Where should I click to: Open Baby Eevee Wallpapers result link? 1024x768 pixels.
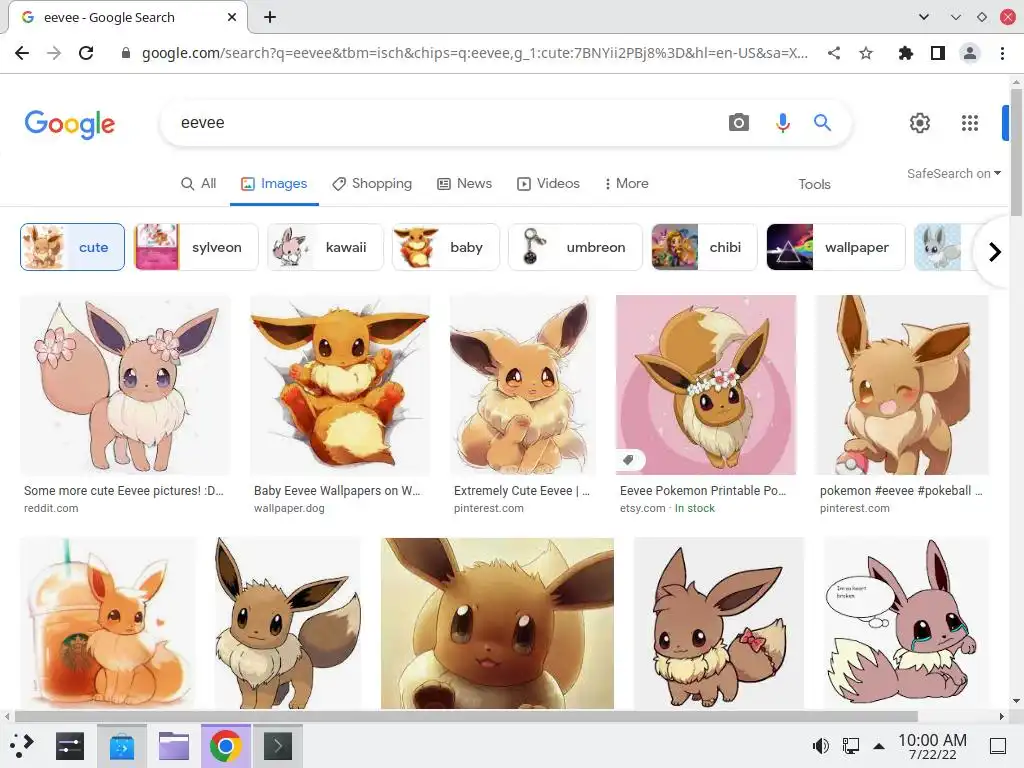[x=337, y=490]
